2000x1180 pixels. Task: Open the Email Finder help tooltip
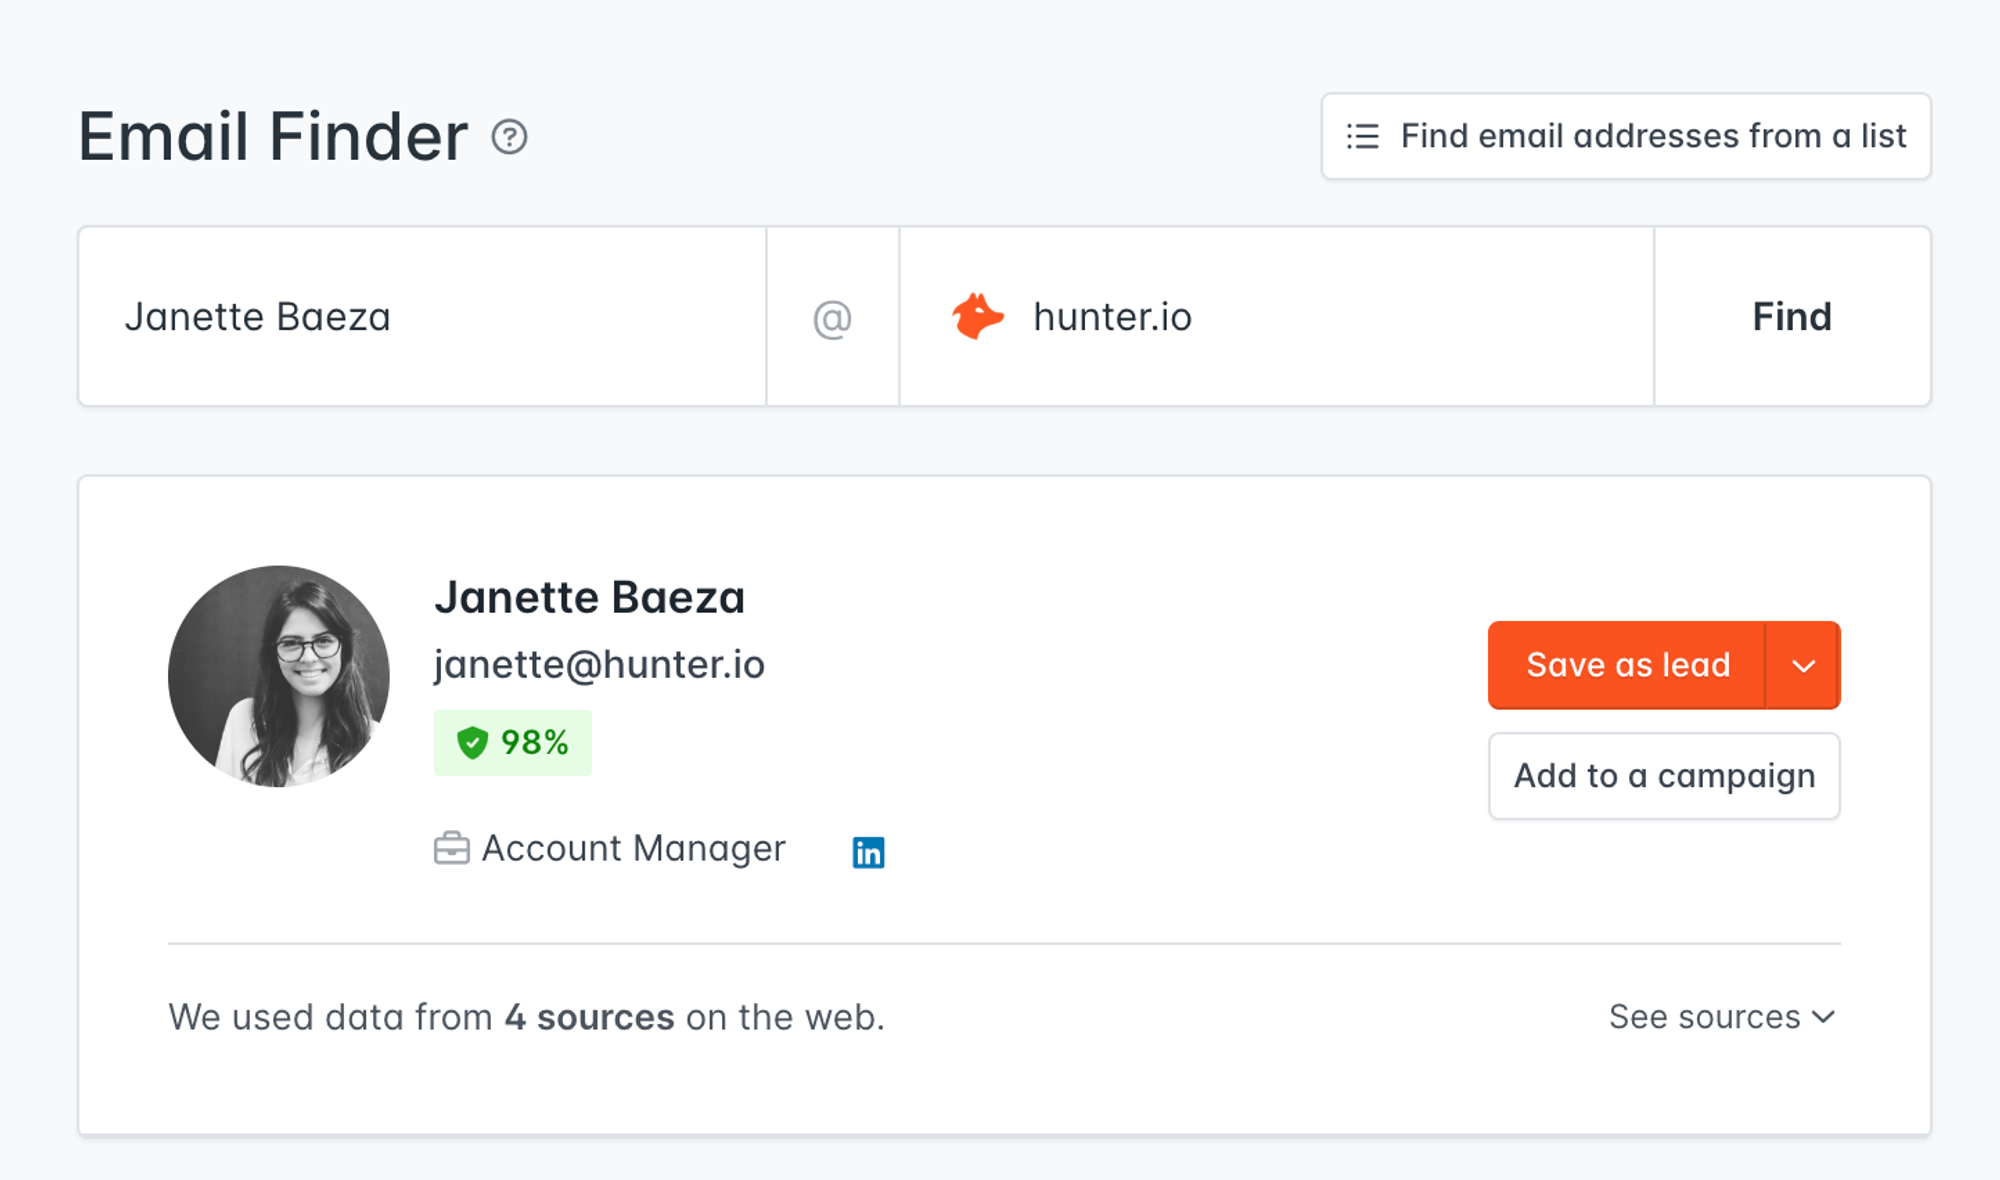point(510,138)
